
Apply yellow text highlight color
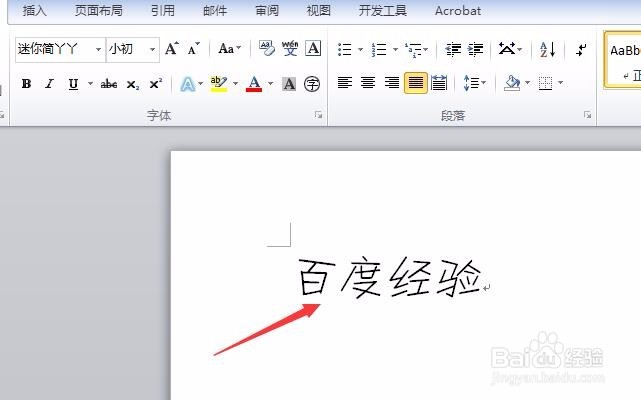pyautogui.click(x=219, y=84)
